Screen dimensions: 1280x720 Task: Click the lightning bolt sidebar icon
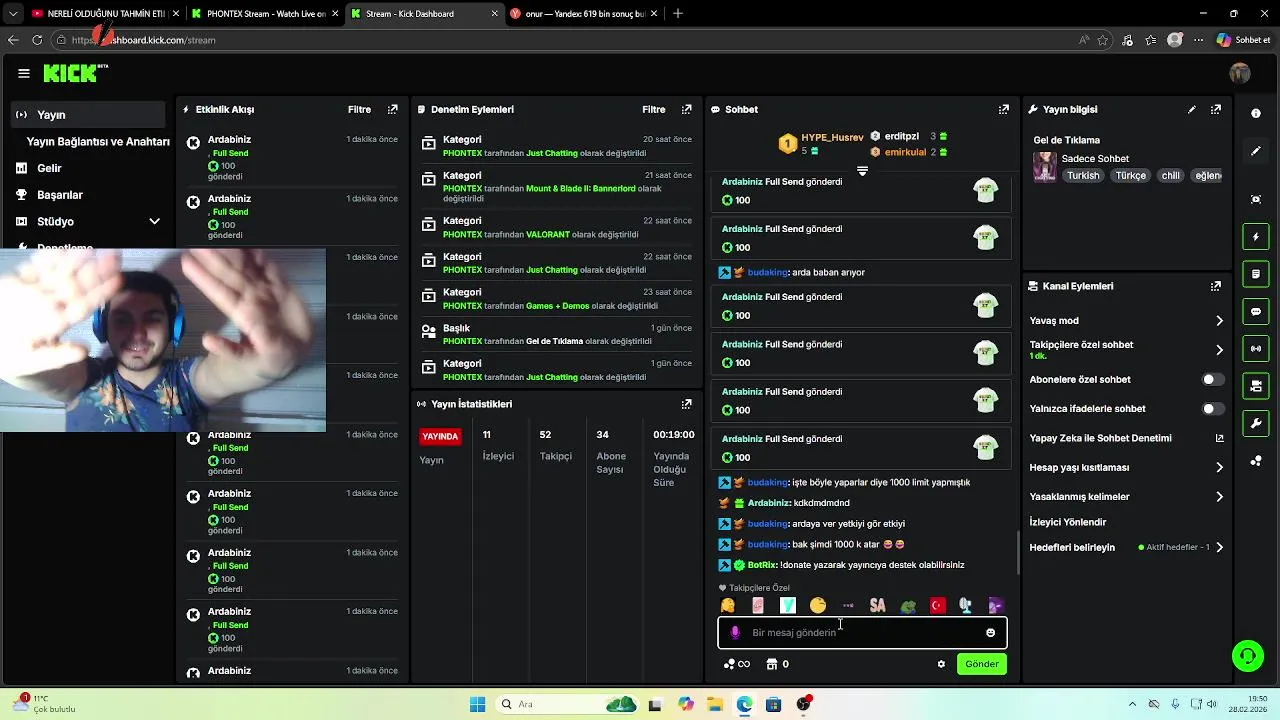pyautogui.click(x=1256, y=237)
